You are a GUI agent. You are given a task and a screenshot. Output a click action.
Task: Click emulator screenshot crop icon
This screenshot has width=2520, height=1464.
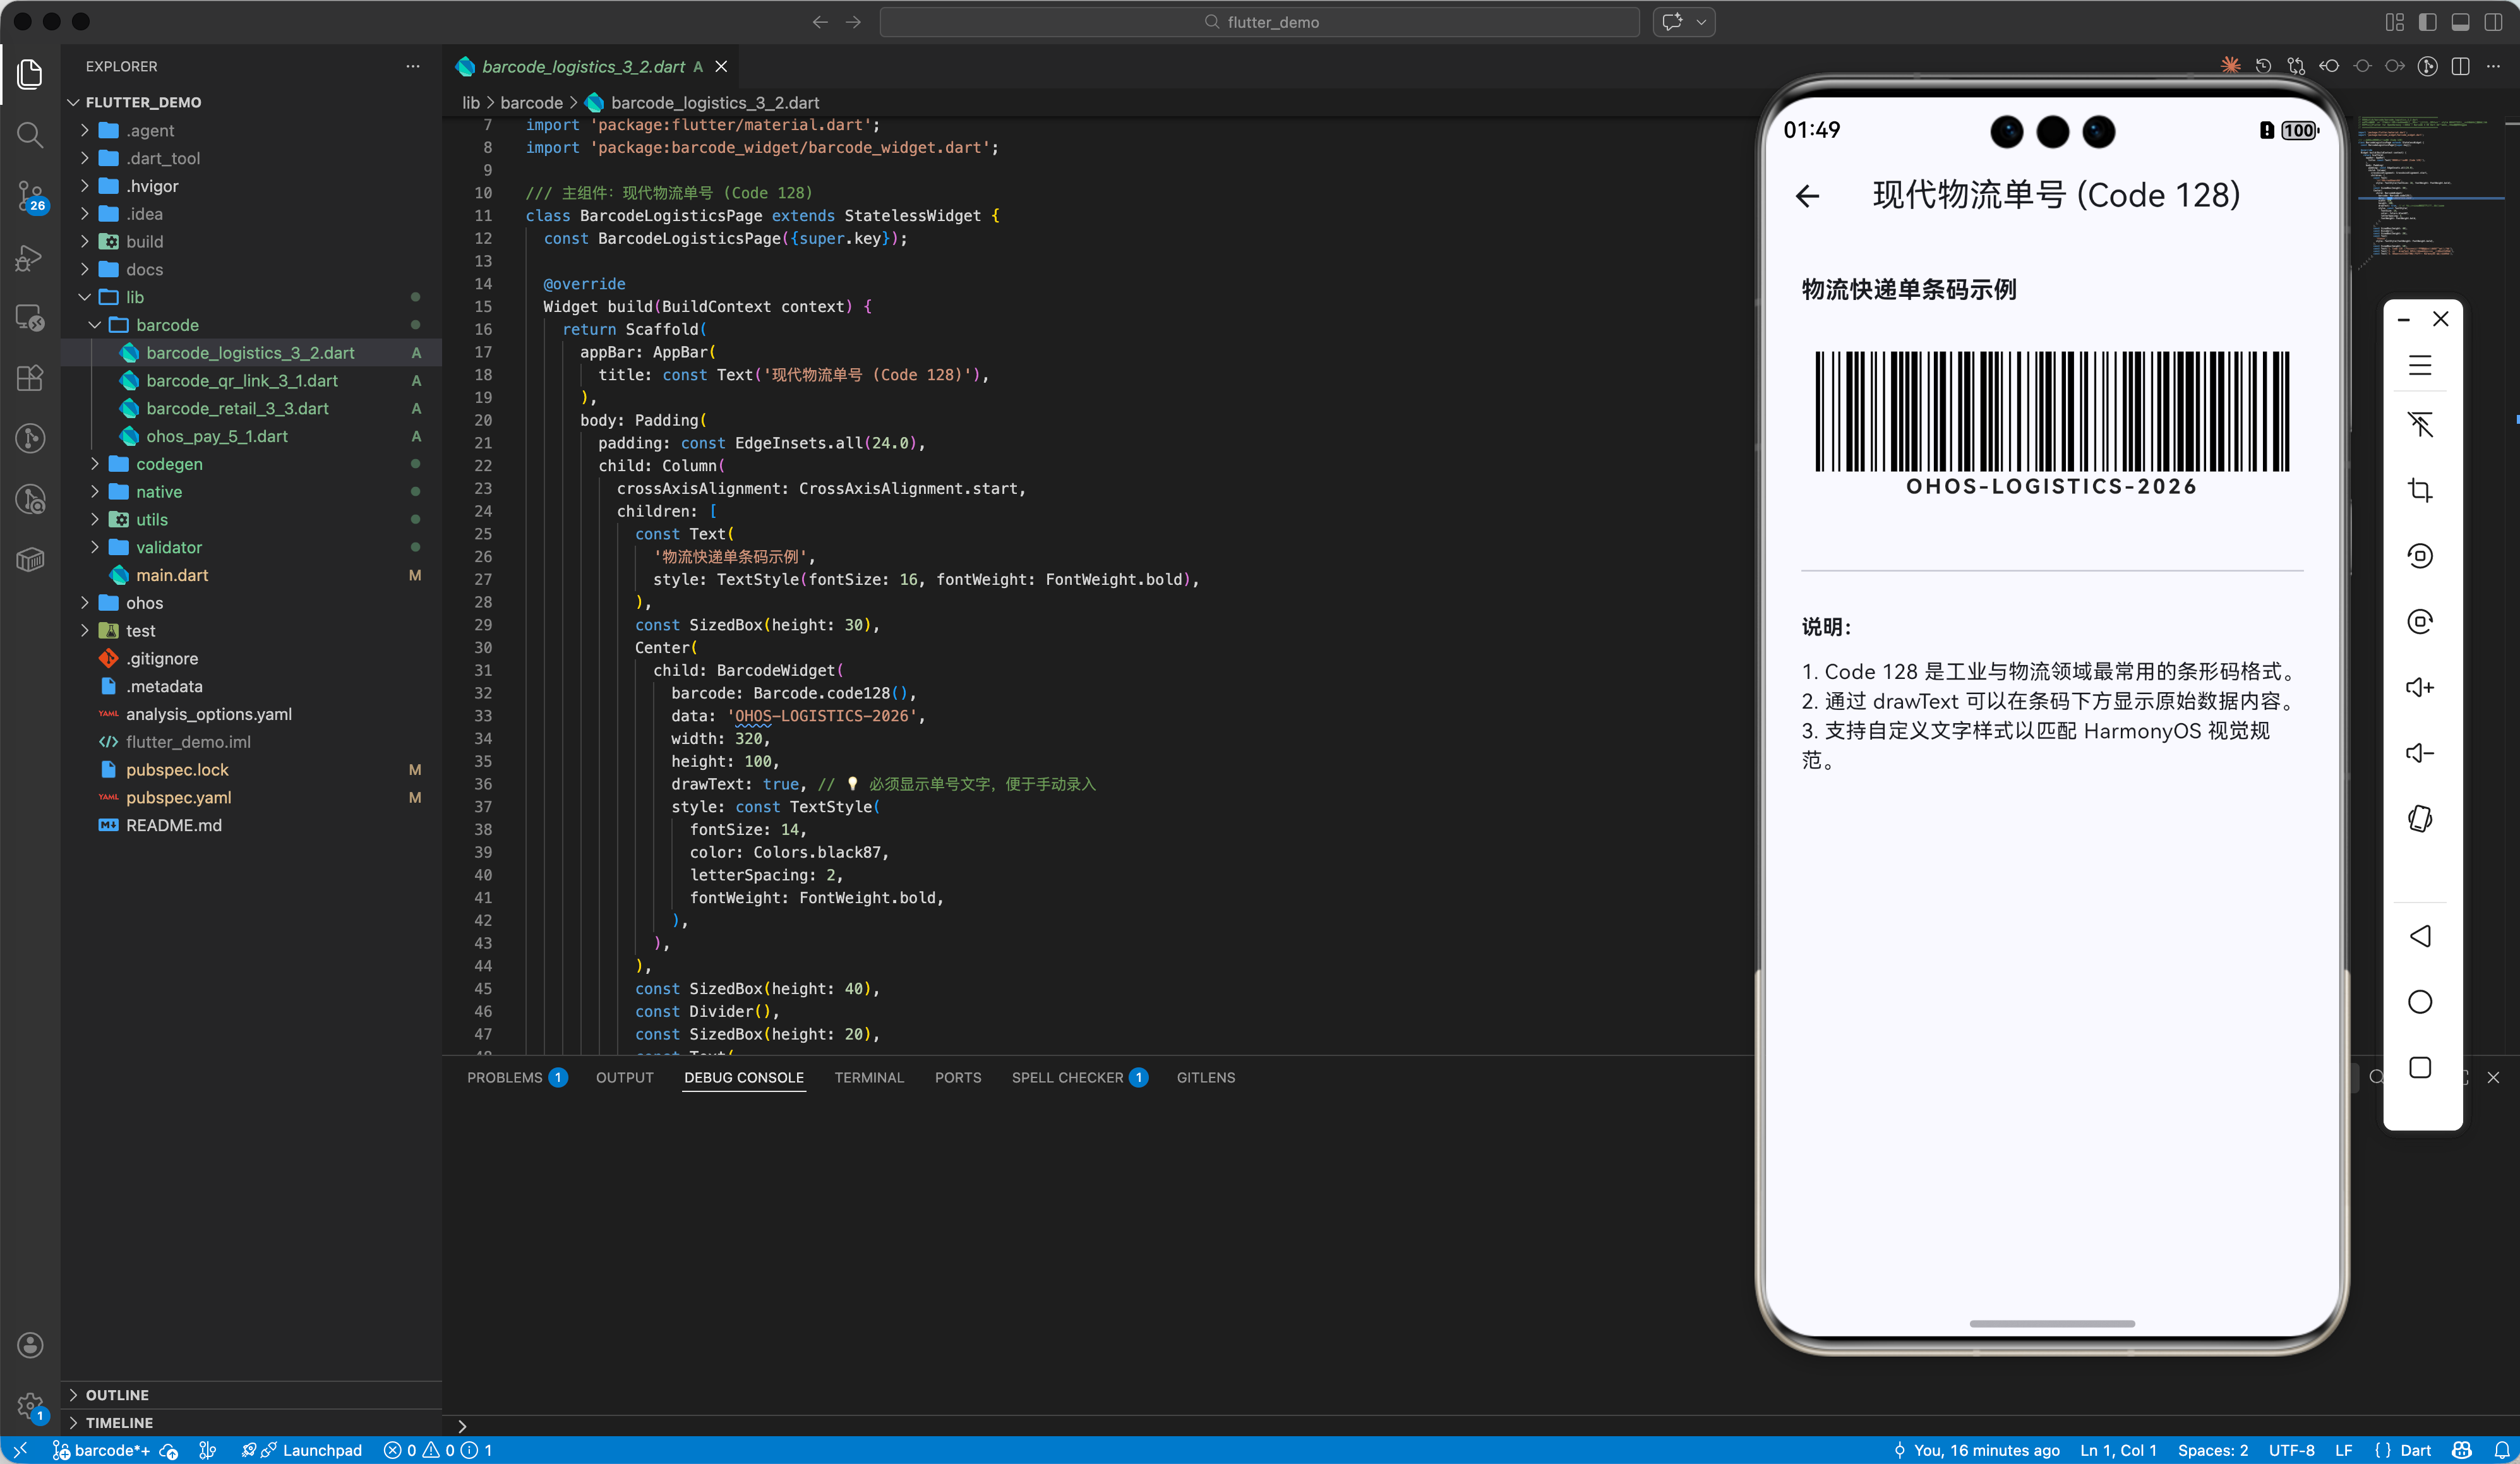2419,490
